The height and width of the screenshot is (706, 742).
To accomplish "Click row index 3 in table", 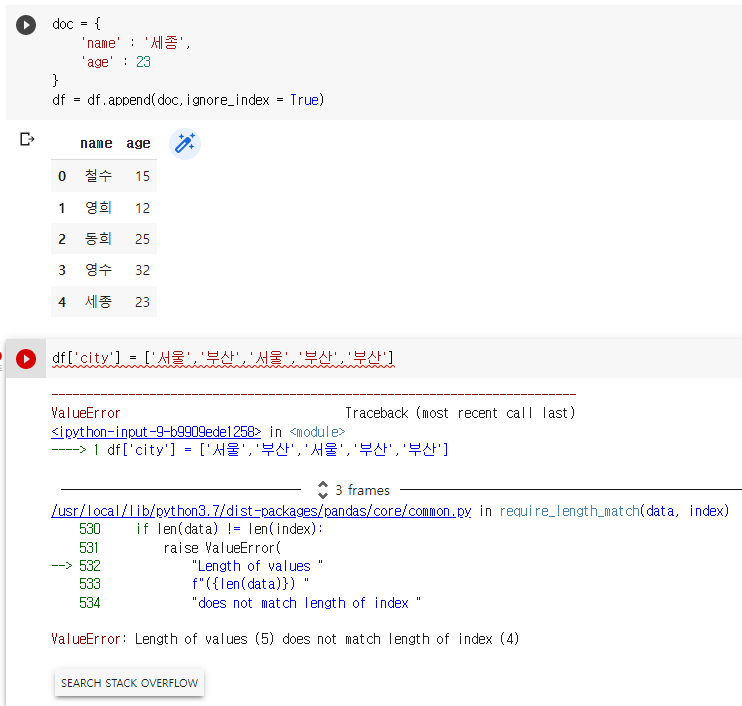I will click(x=62, y=270).
